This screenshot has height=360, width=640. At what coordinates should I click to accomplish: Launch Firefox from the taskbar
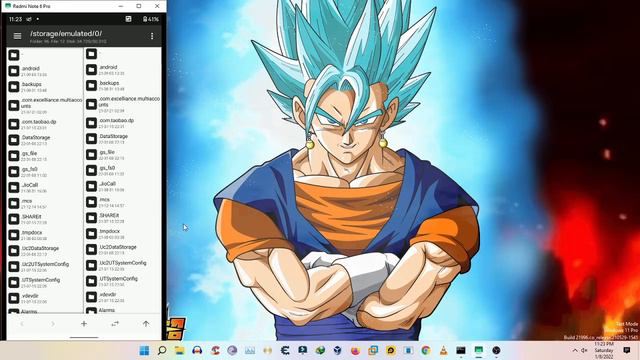point(356,351)
